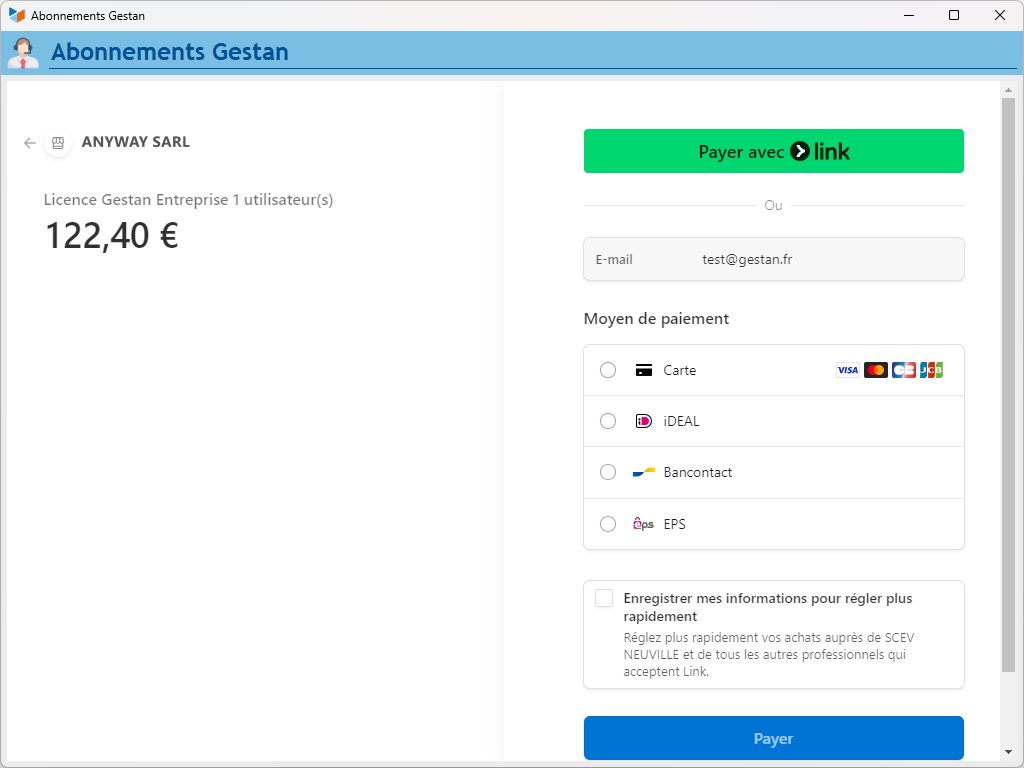Click the support agent icon in header
Image resolution: width=1024 pixels, height=768 pixels.
click(x=22, y=52)
